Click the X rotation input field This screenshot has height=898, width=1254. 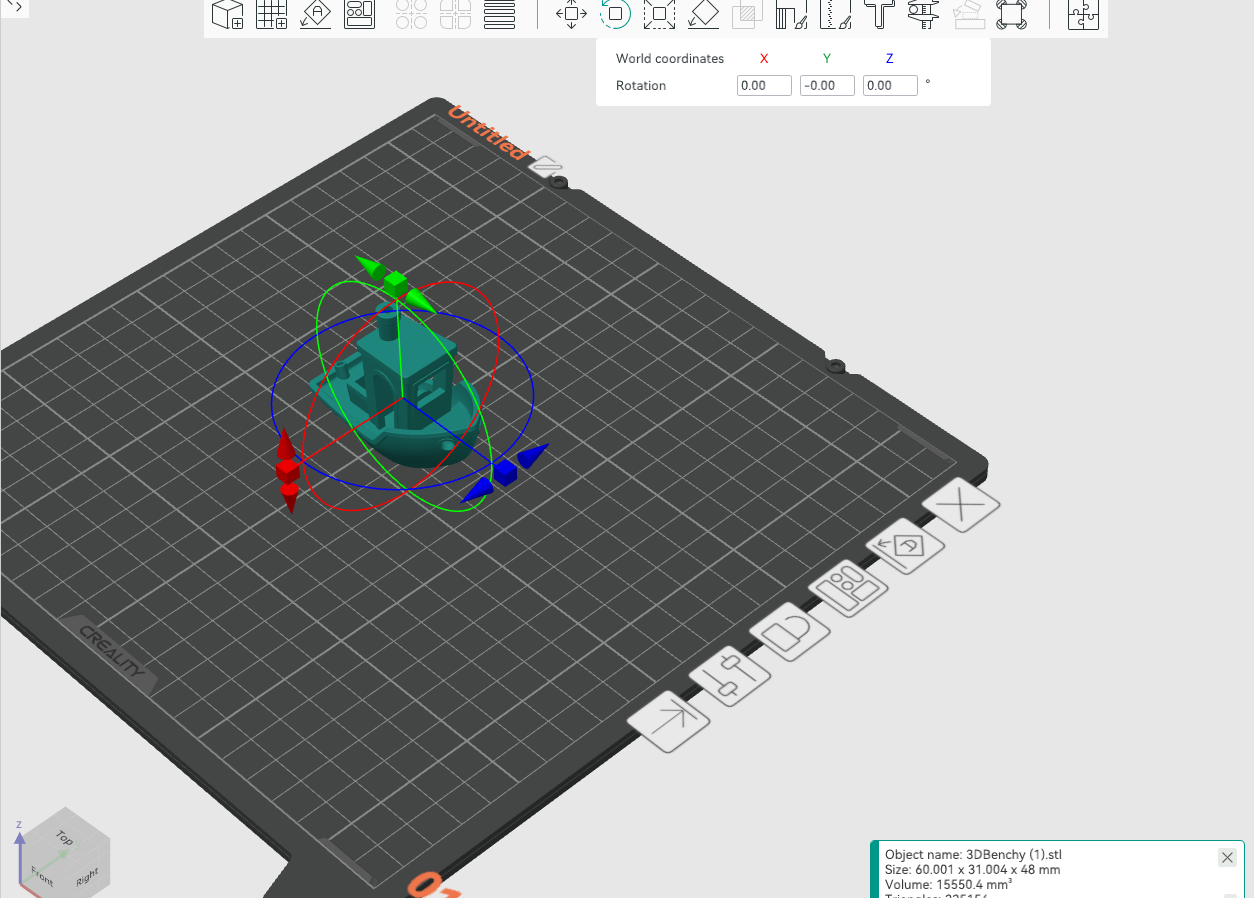click(764, 86)
